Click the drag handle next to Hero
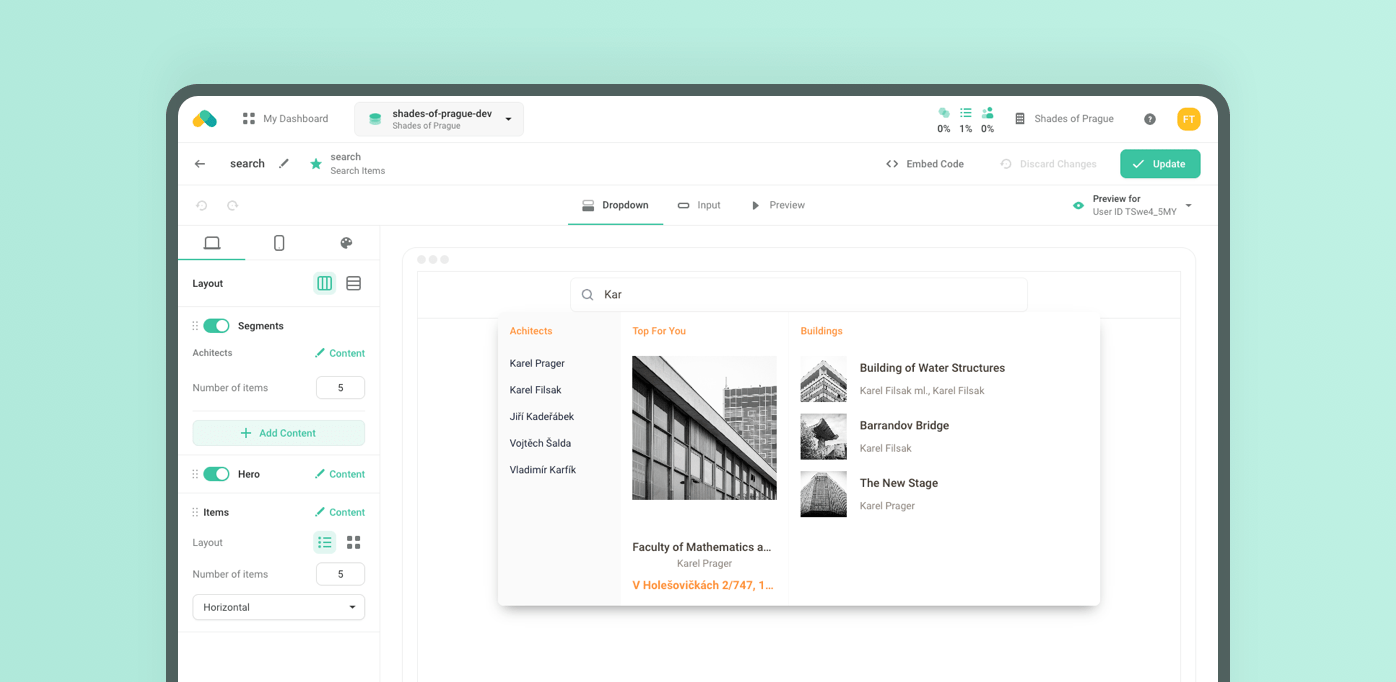Image resolution: width=1396 pixels, height=682 pixels. pos(195,474)
